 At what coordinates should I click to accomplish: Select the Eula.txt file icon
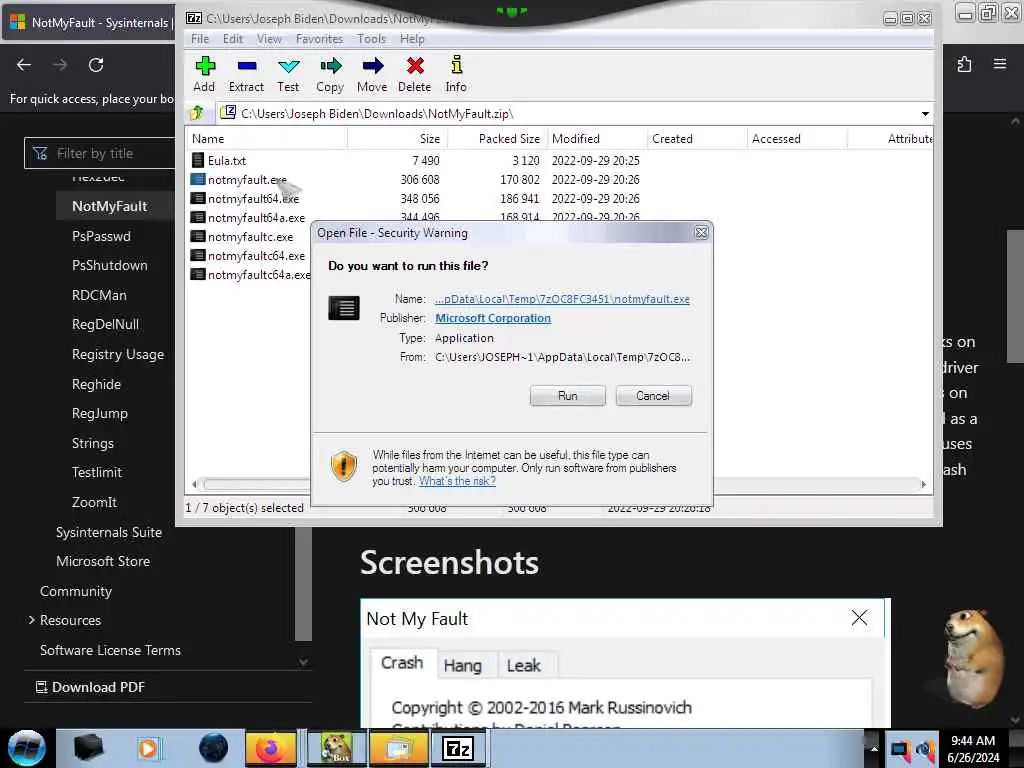tap(197, 160)
